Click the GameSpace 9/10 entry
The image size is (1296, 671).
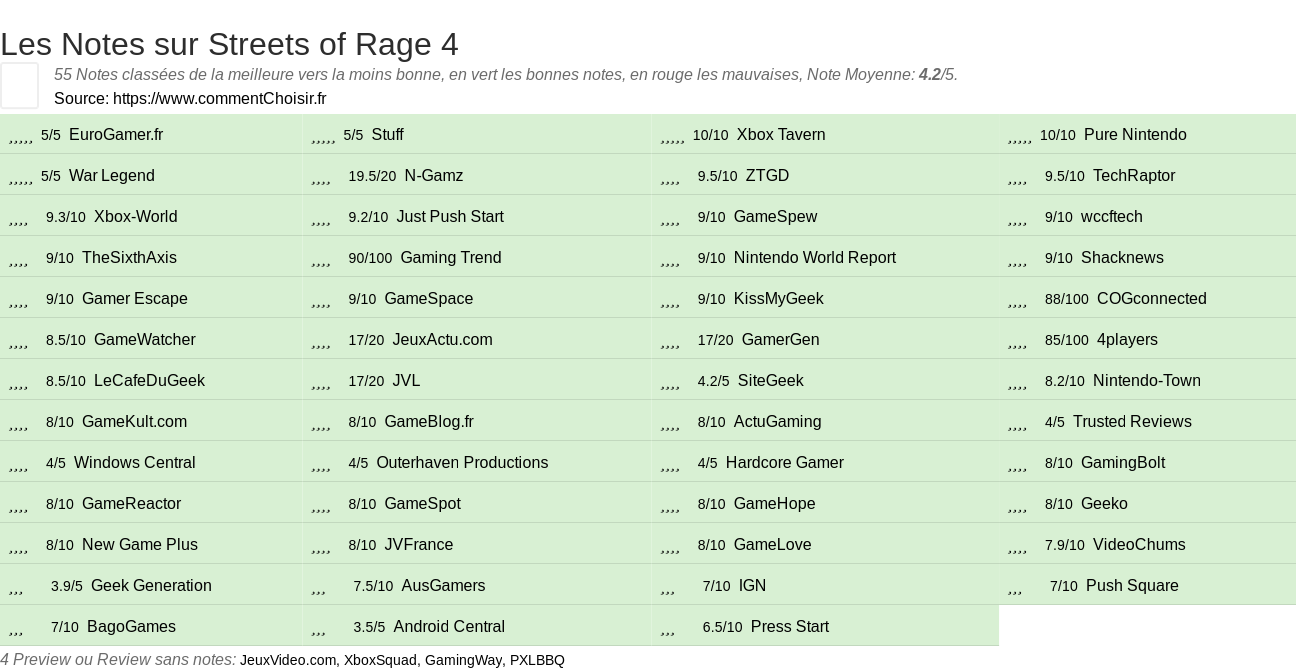[x=476, y=298]
